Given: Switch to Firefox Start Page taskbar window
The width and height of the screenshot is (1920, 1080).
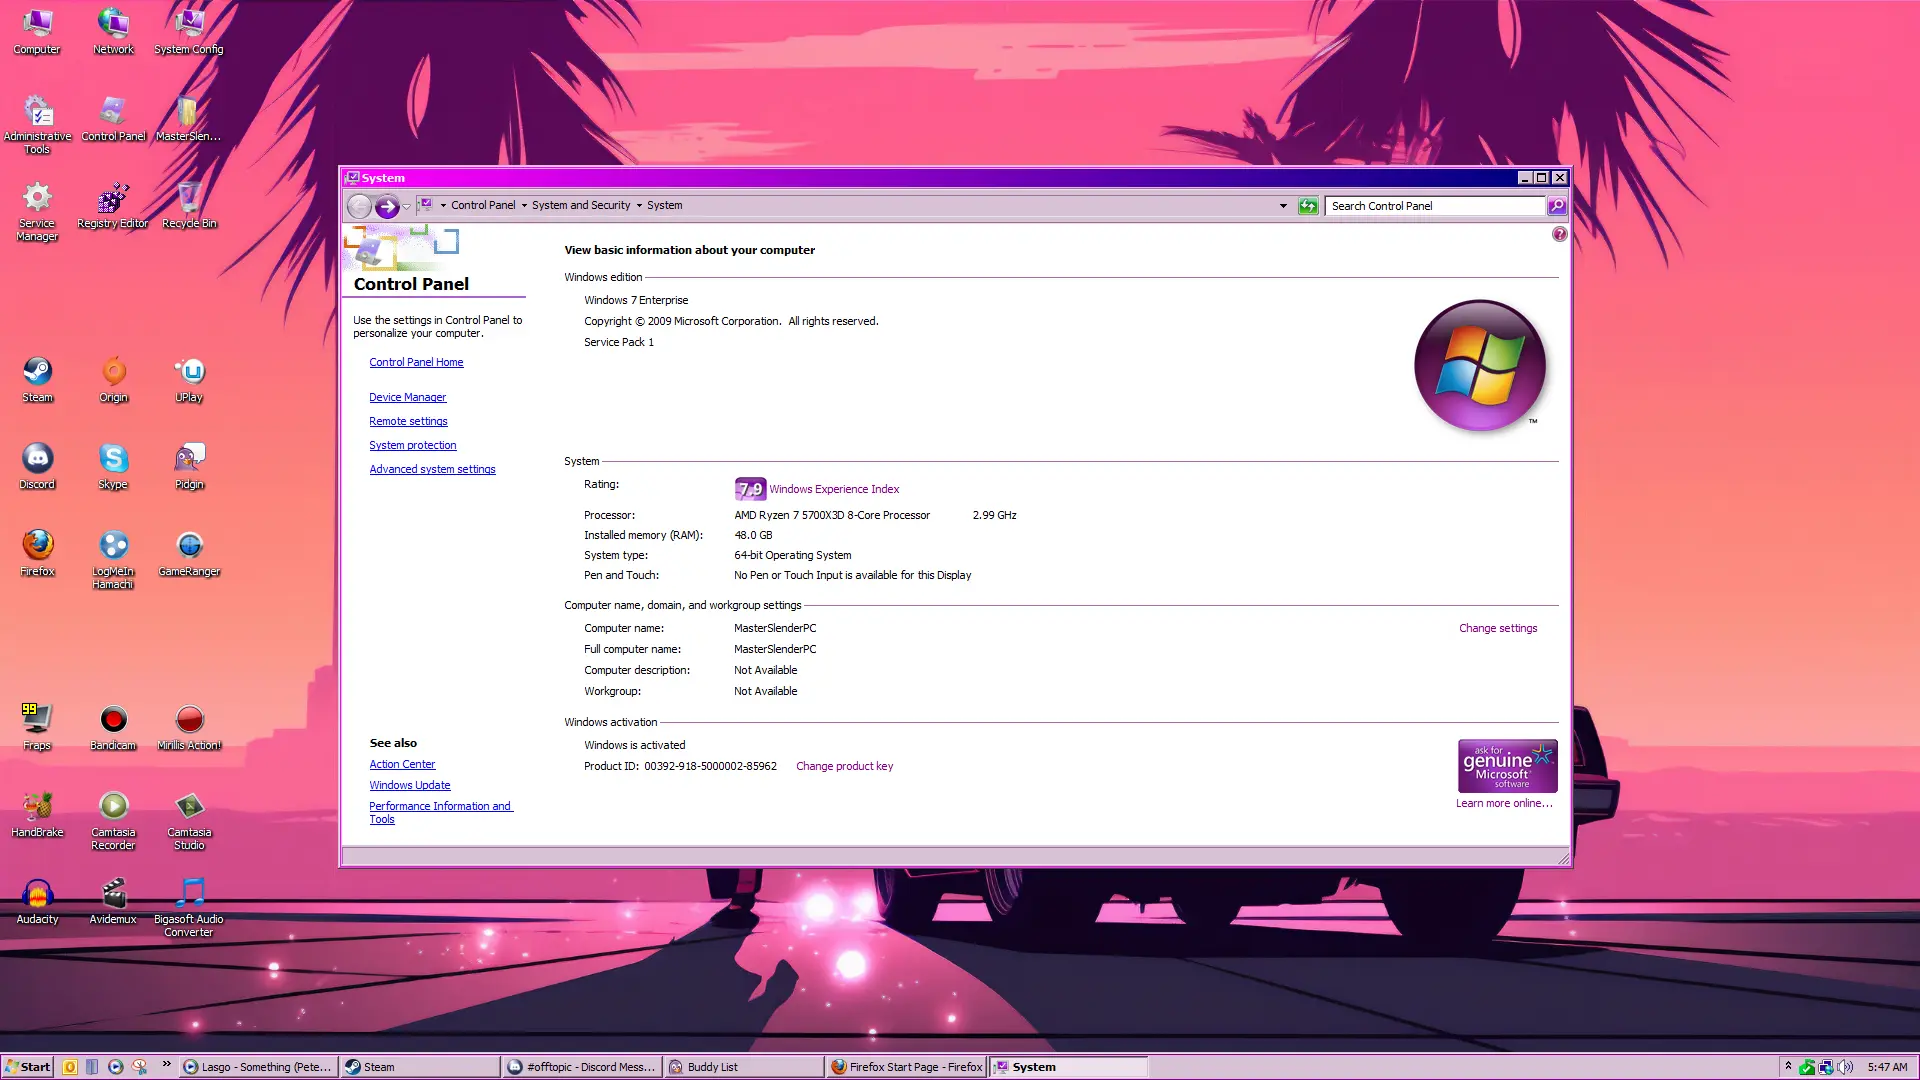Looking at the screenshot, I should pyautogui.click(x=906, y=1067).
